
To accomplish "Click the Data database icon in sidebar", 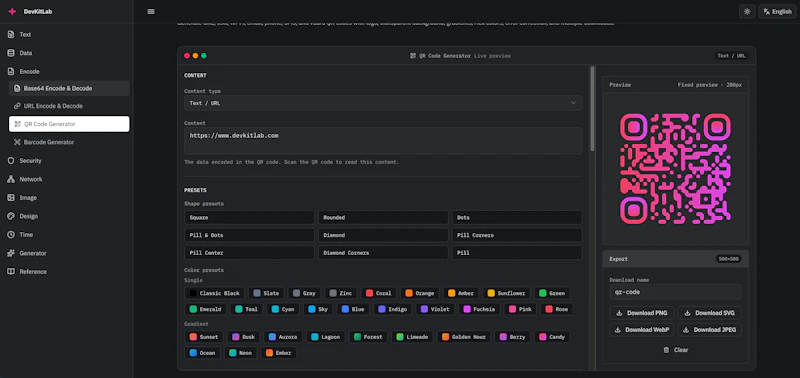I will click(11, 53).
